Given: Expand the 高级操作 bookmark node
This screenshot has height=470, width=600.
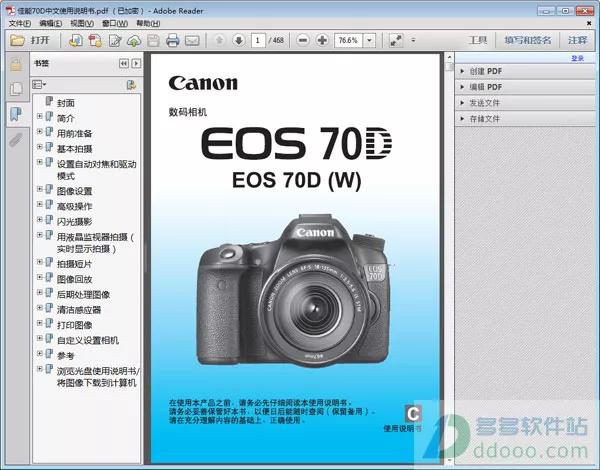Looking at the screenshot, I should [x=40, y=205].
